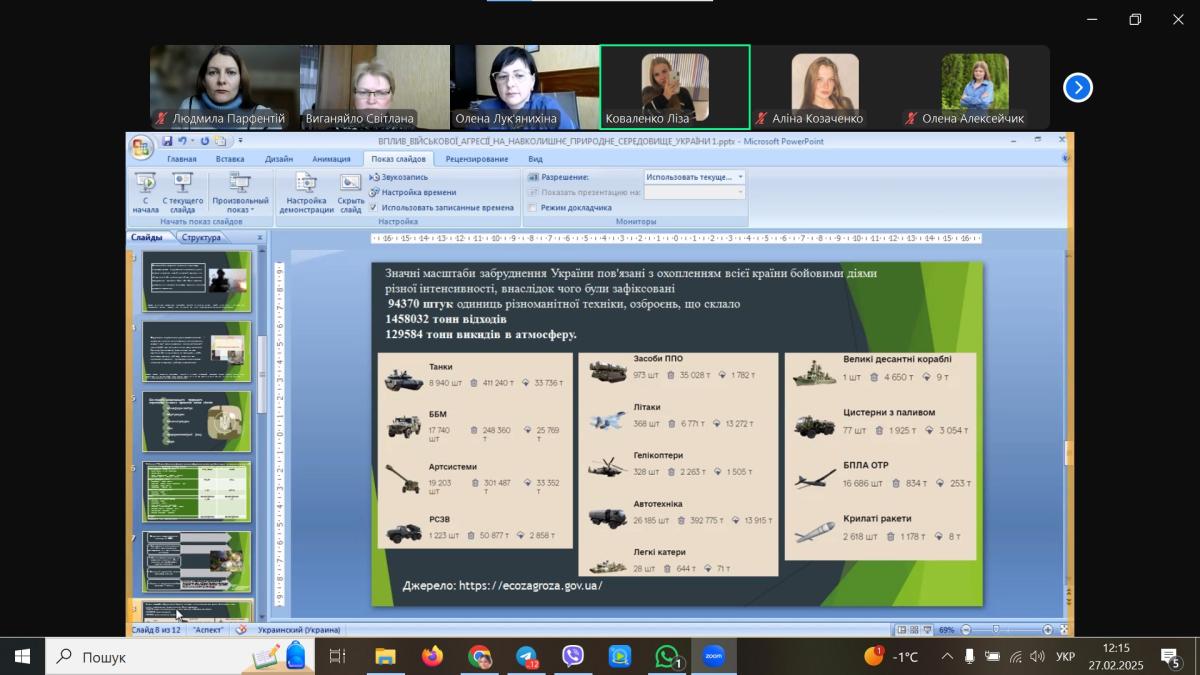Start slideshow from beginning (С начала)
Screen dimensions: 1200x675
(x=145, y=192)
